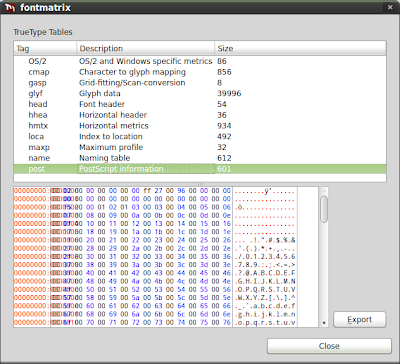
Task: Click the hex viewer scrollbar handle
Action: pos(324,209)
